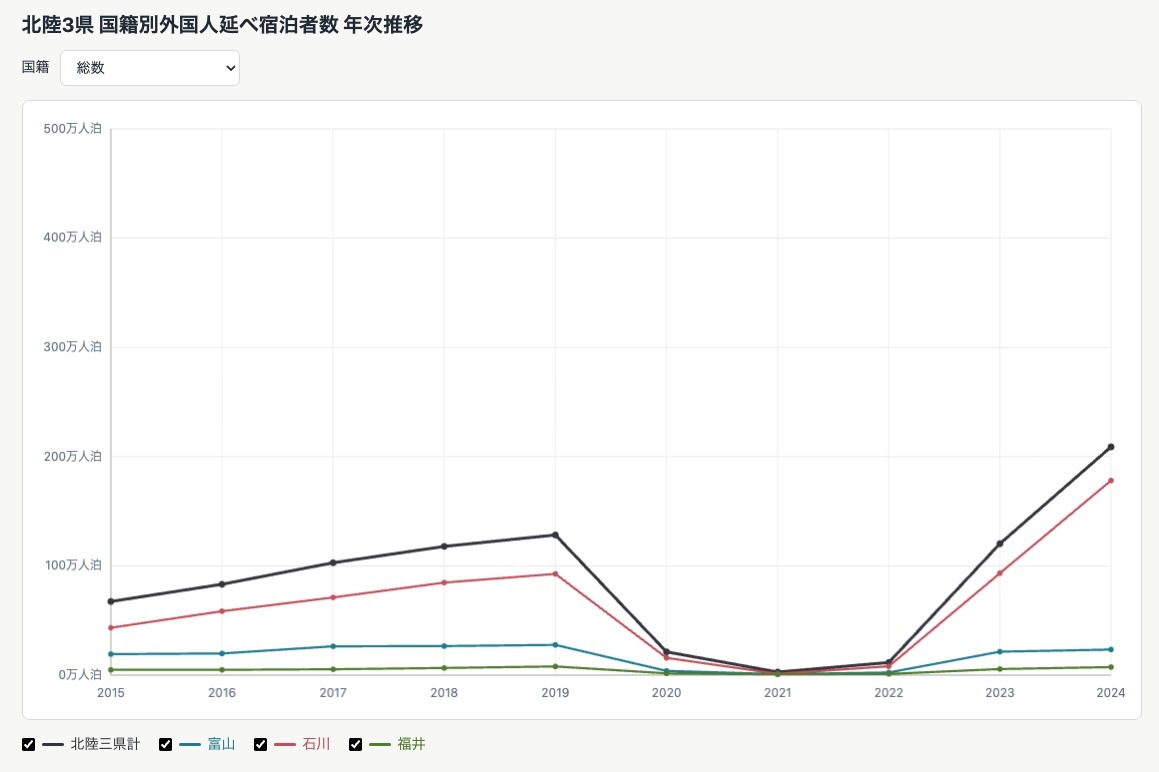Click the green 福井 legend color line
This screenshot has width=1159, height=772.
click(x=380, y=744)
